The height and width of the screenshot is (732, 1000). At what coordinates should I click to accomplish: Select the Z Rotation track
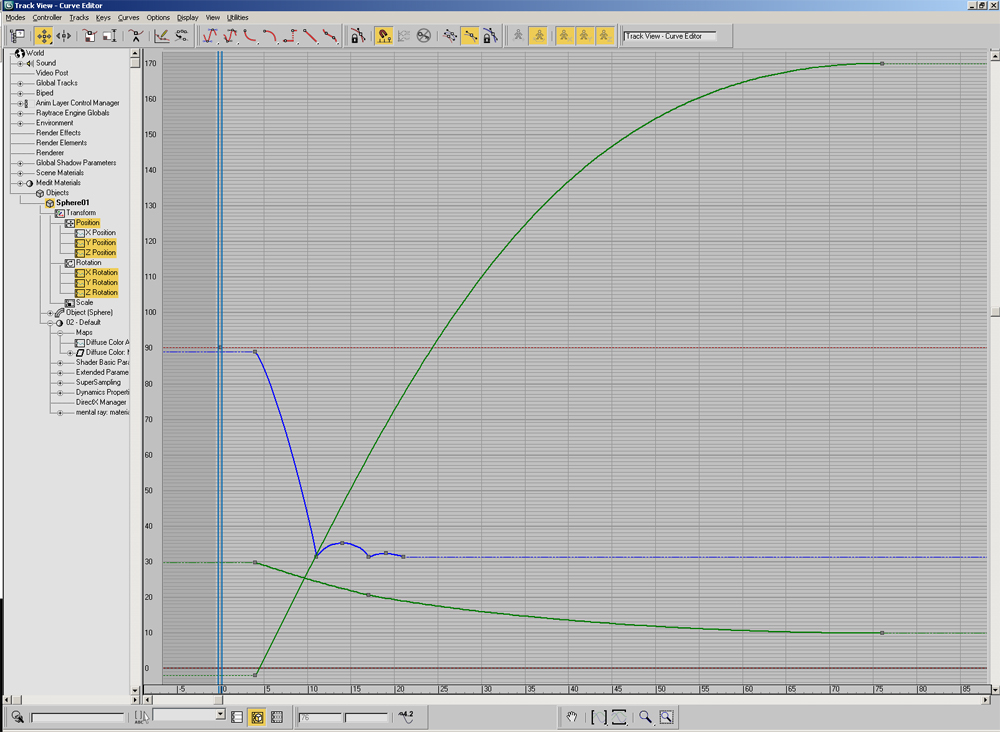pos(101,293)
